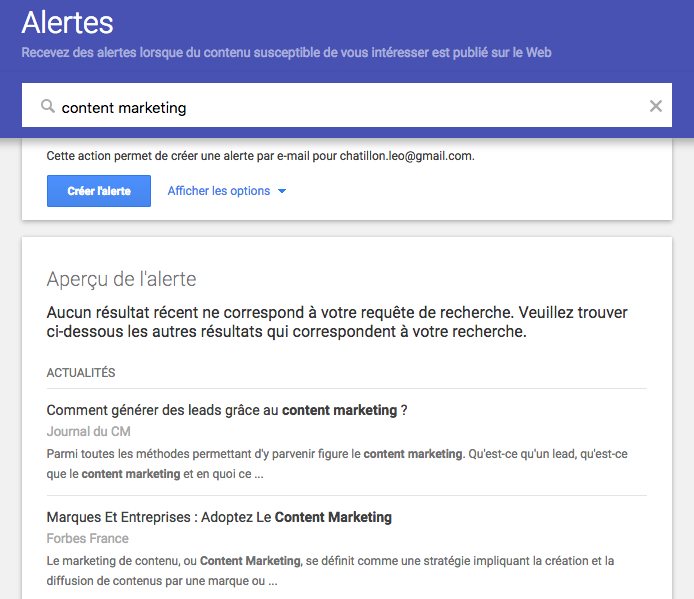
Task: Click the magnifying glass search icon
Action: click(47, 106)
